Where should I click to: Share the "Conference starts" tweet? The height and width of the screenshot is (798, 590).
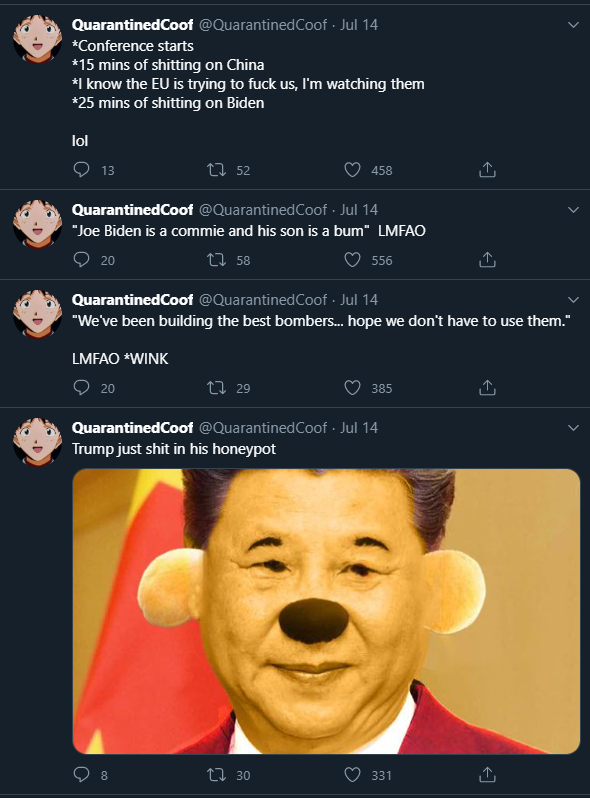click(487, 169)
